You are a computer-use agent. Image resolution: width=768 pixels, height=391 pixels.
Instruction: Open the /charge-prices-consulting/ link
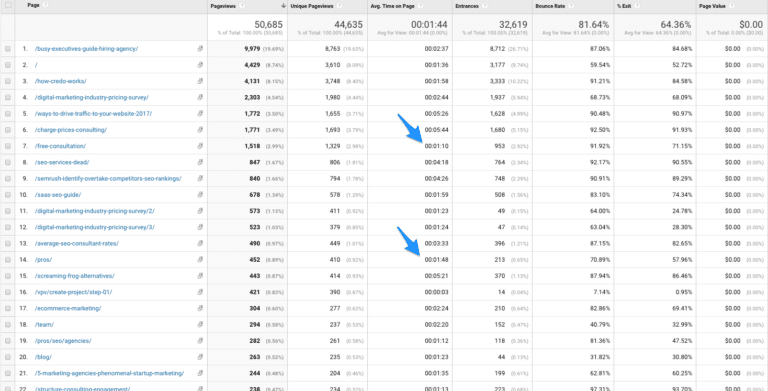71,130
